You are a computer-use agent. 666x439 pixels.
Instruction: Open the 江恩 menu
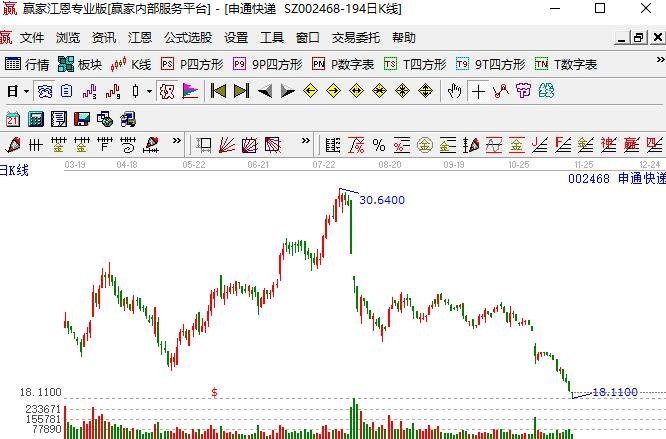(x=140, y=38)
